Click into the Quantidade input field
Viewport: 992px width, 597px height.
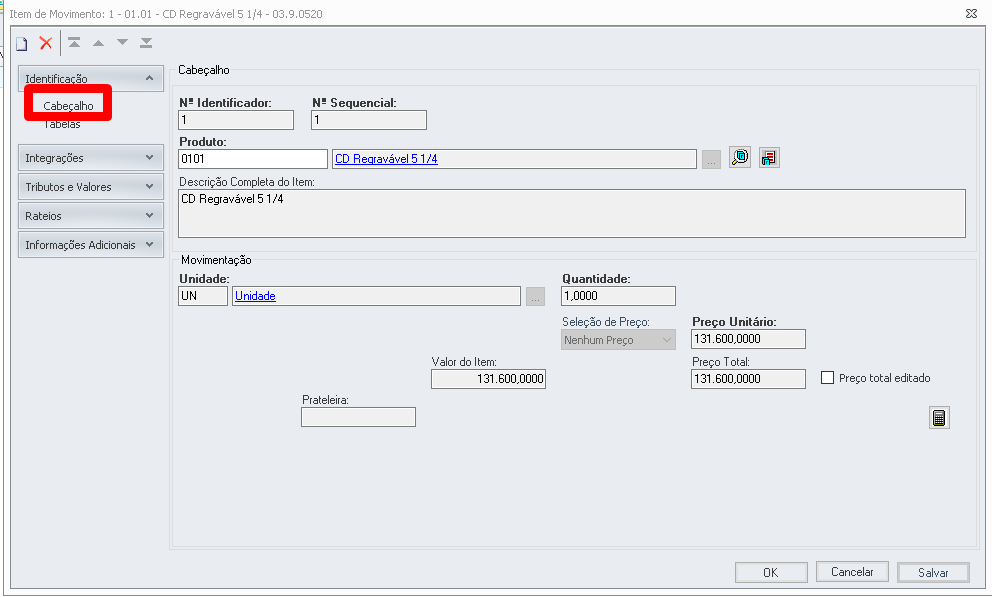tap(618, 296)
